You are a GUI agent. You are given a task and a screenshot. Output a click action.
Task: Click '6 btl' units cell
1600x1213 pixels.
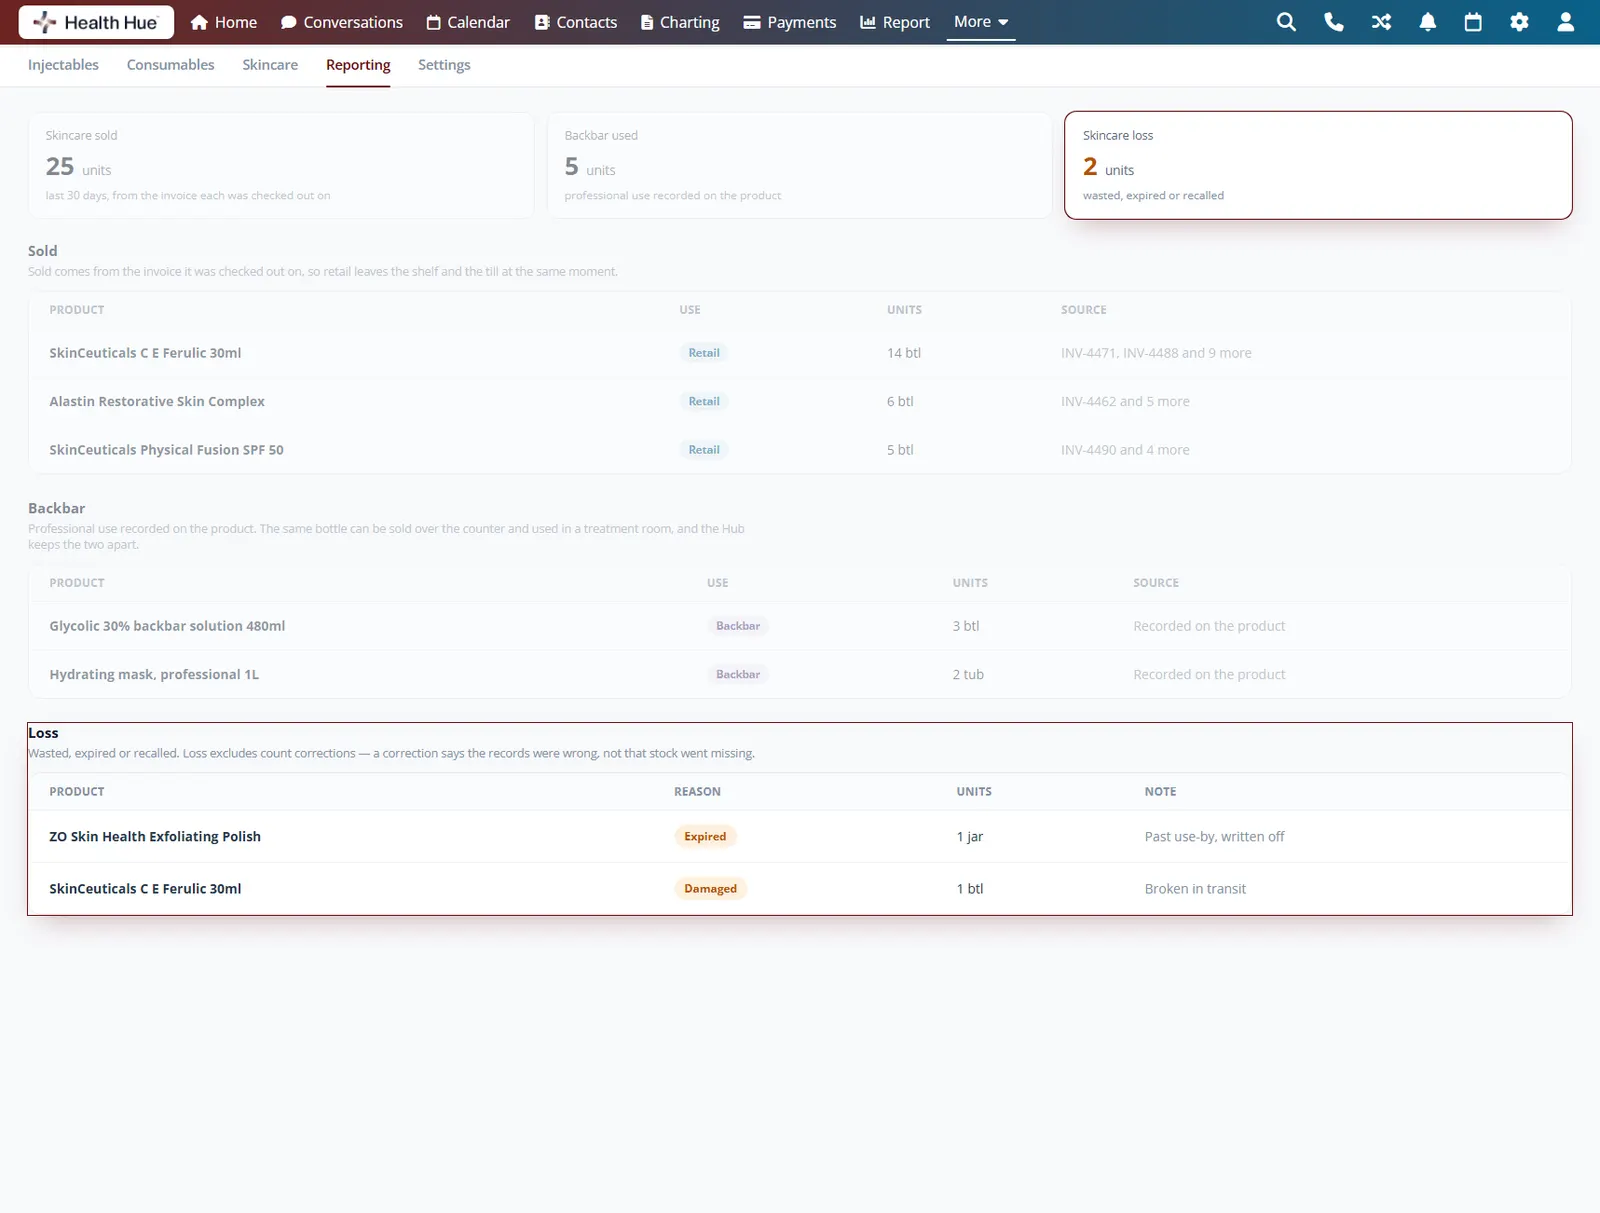coord(900,401)
